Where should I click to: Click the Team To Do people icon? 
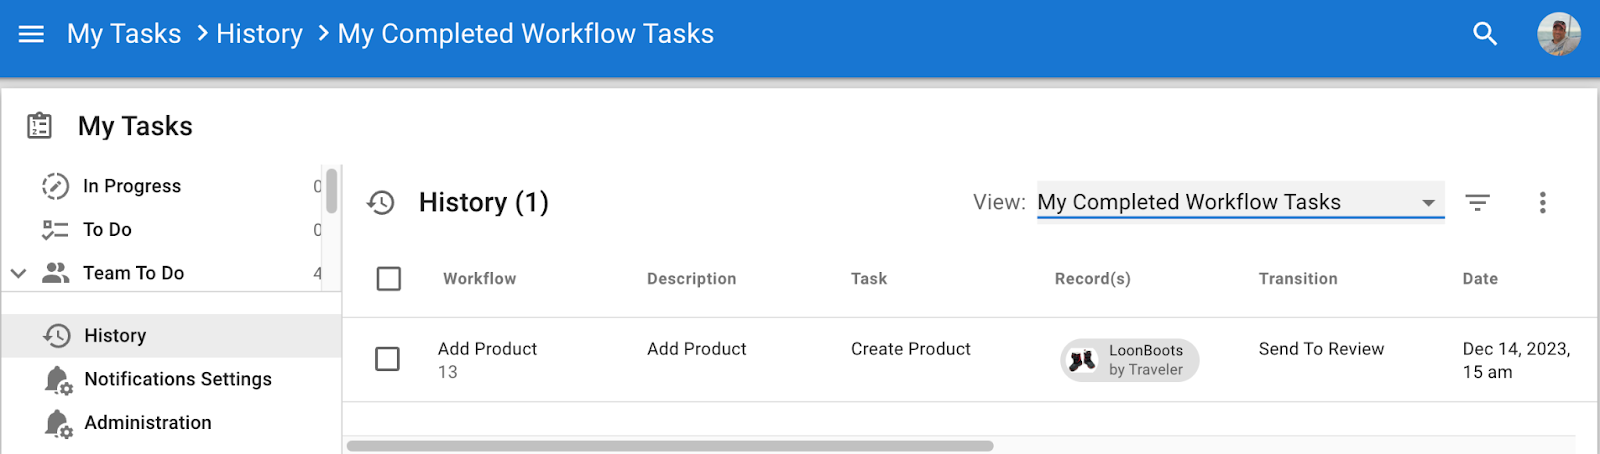click(55, 273)
